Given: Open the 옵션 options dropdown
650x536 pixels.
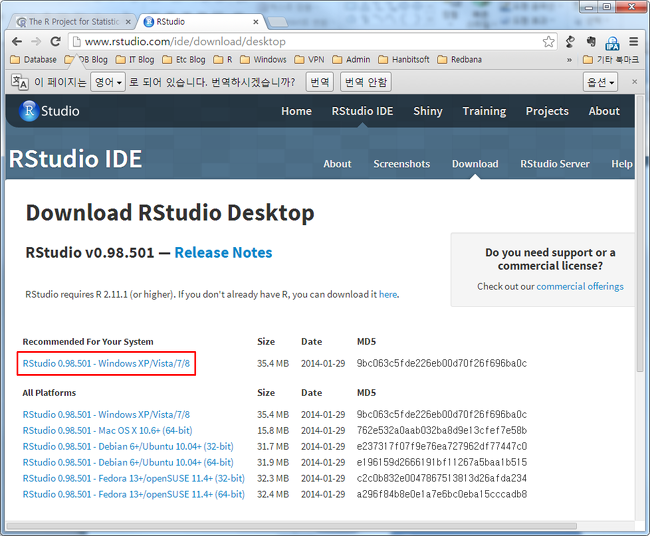Looking at the screenshot, I should point(600,82).
